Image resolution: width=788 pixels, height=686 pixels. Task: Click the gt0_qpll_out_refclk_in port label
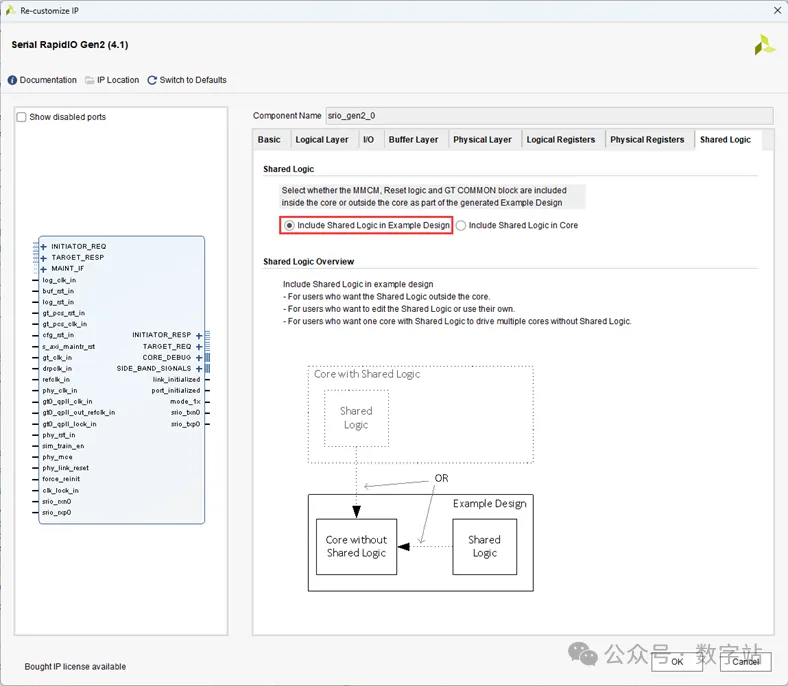[79, 413]
